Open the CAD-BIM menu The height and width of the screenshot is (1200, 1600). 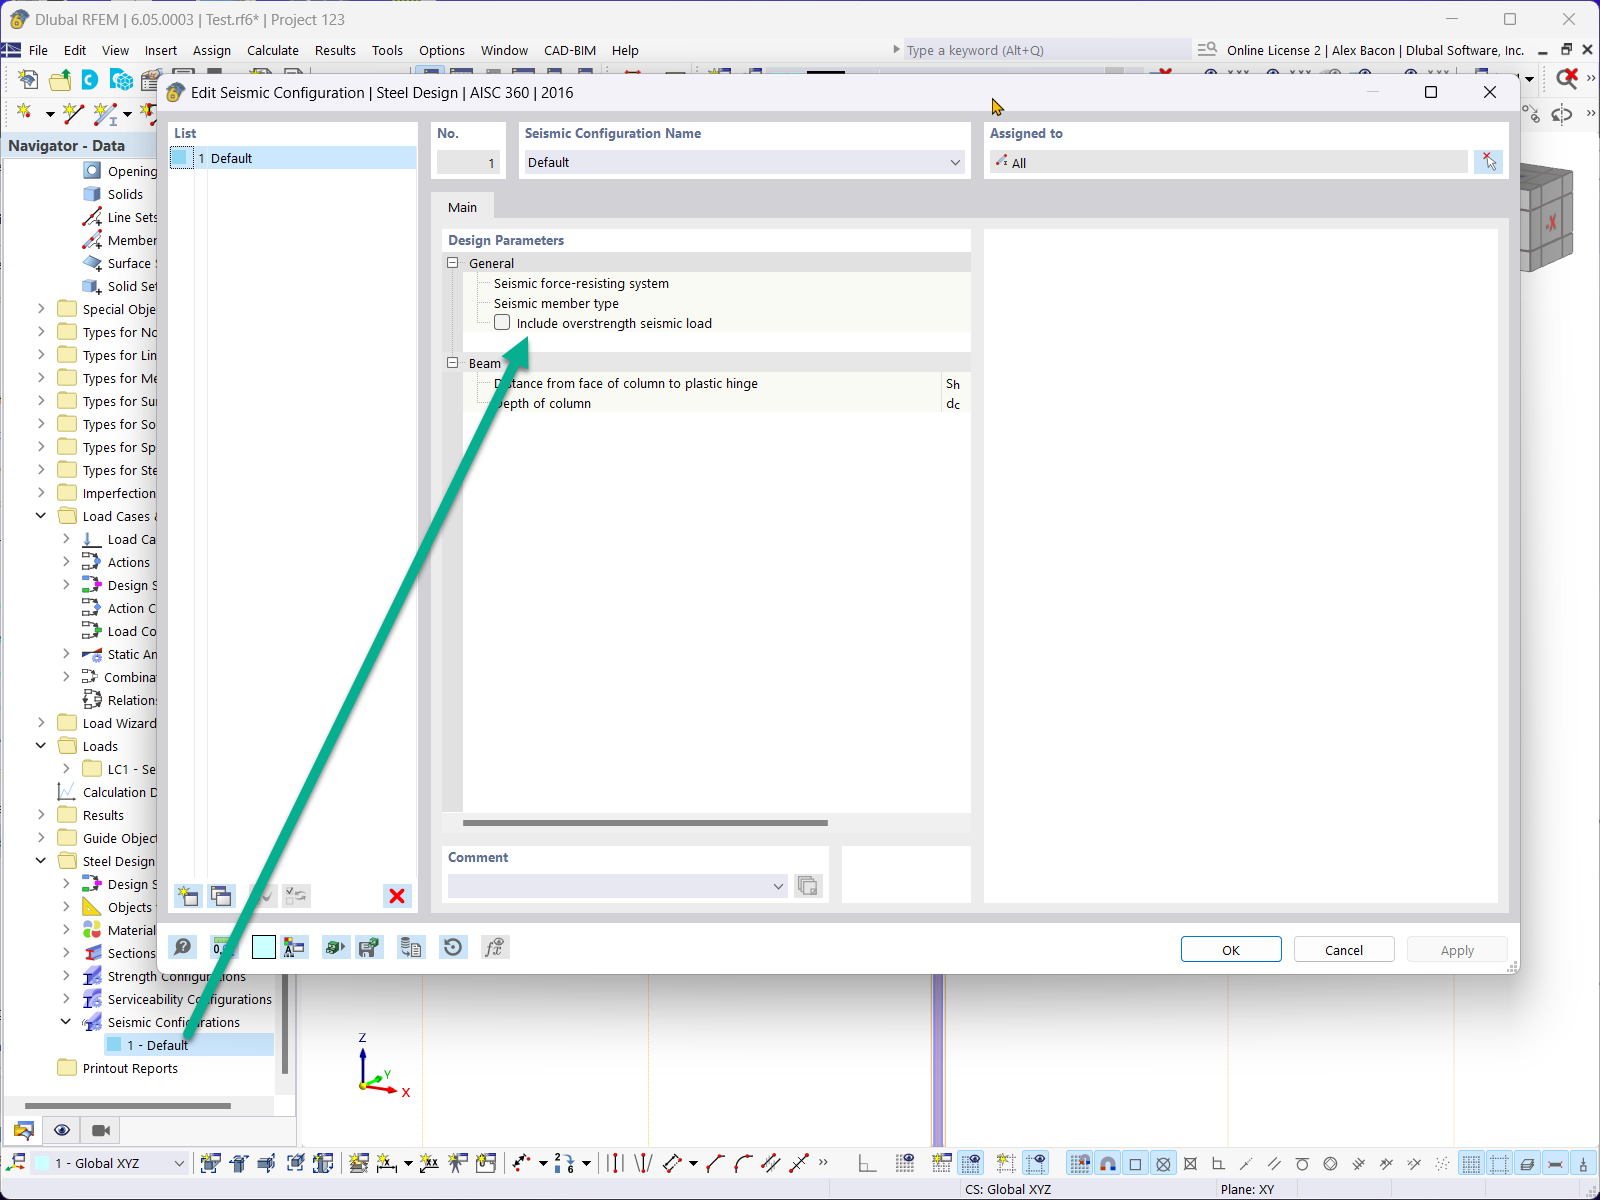pos(570,50)
